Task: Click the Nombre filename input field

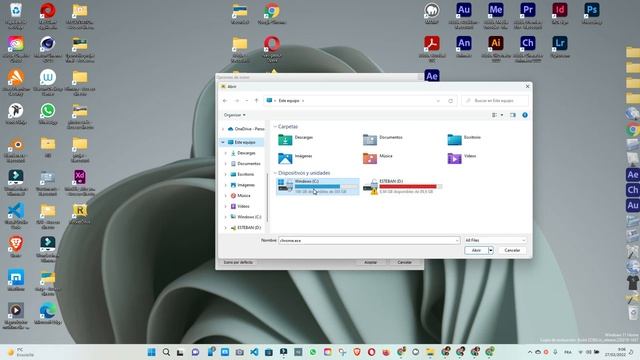Action: (366, 240)
